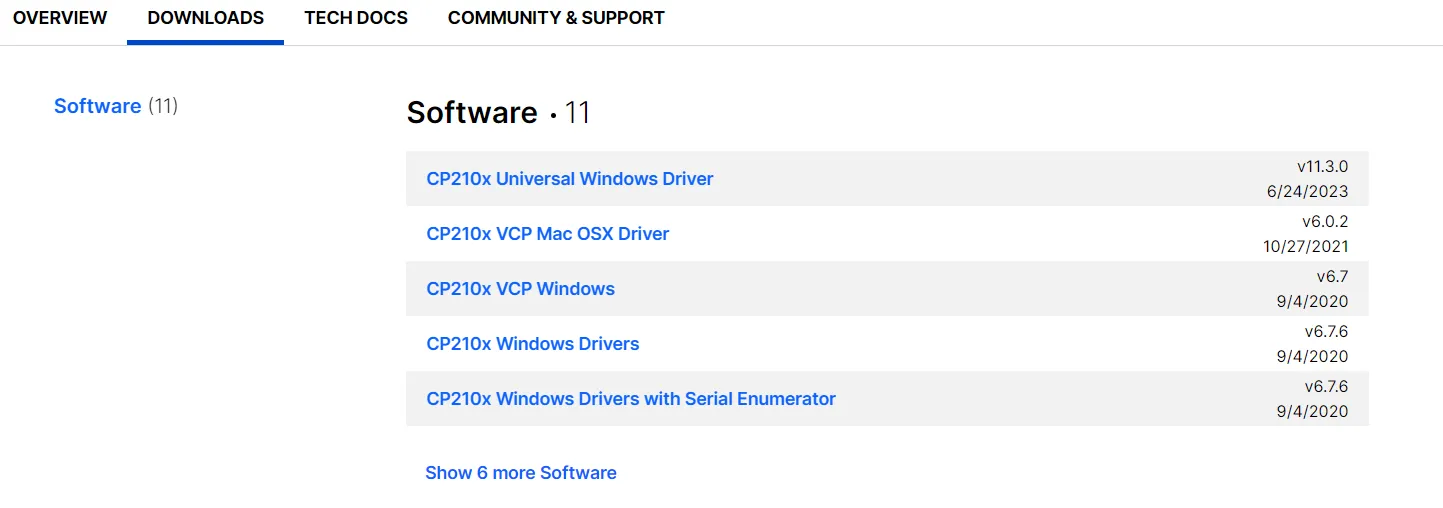Click the 6/24/2023 release date

click(1307, 192)
